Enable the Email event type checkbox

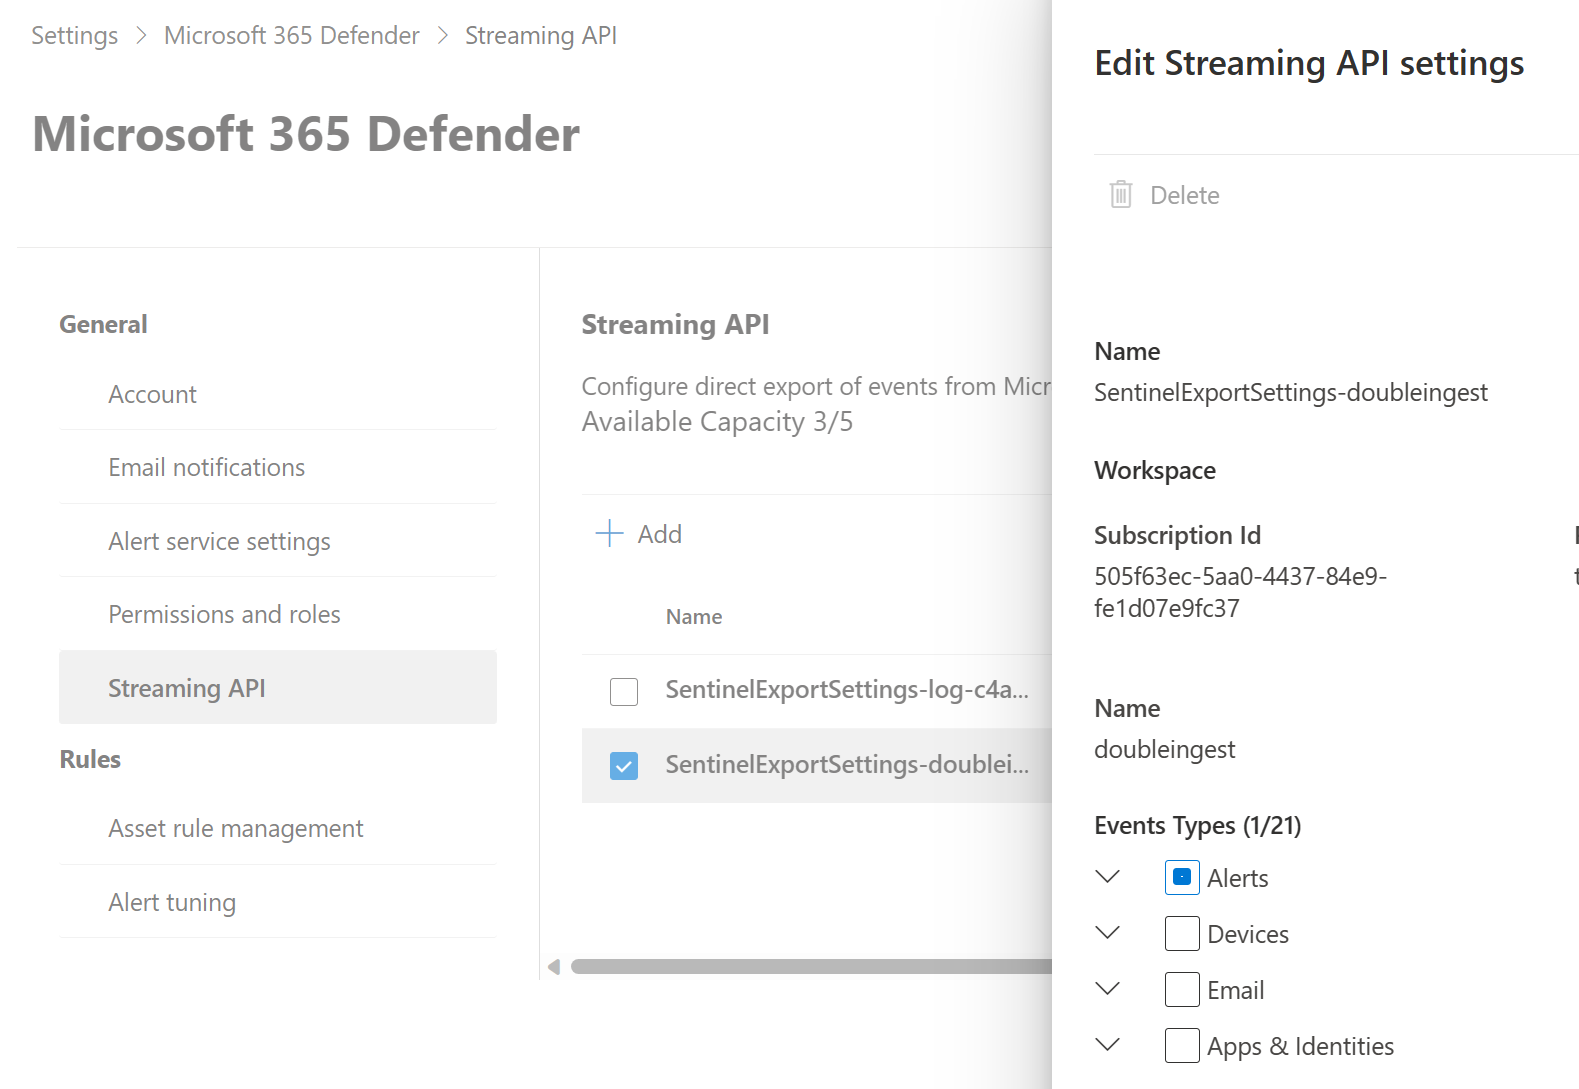tap(1182, 989)
